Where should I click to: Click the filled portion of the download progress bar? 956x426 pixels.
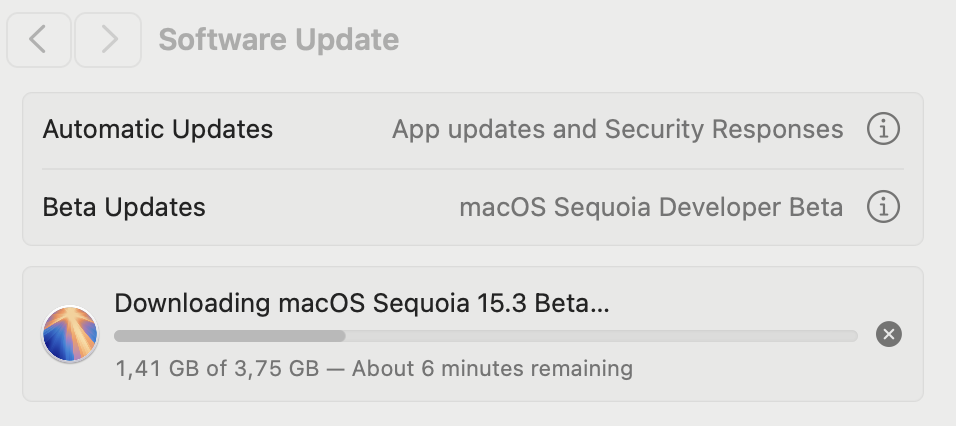230,336
